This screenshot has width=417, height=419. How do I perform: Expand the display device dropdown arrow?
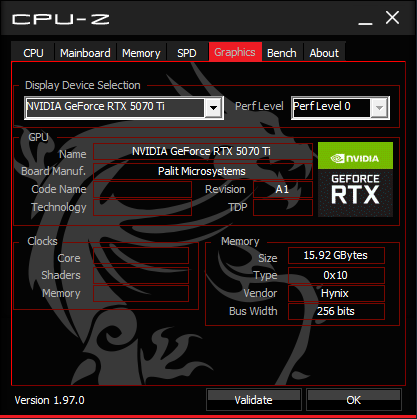coord(213,108)
